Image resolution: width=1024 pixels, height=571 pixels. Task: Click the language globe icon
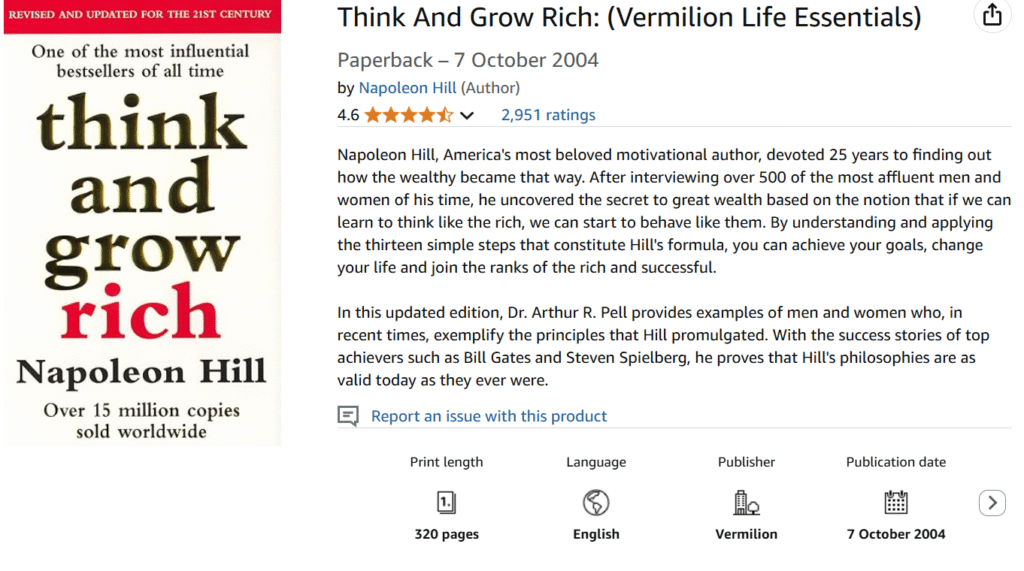tap(596, 502)
